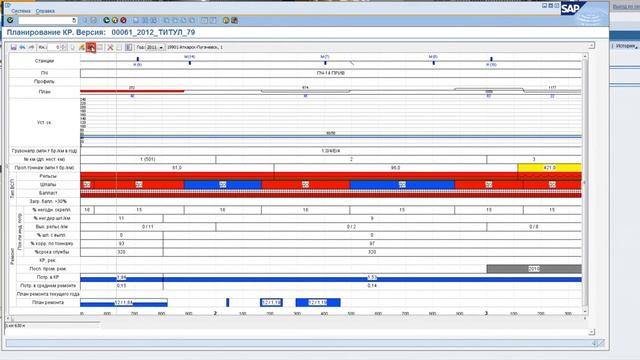640x360 pixels.
Task: Click the Customize Local Layout icon
Action: tap(234, 20)
